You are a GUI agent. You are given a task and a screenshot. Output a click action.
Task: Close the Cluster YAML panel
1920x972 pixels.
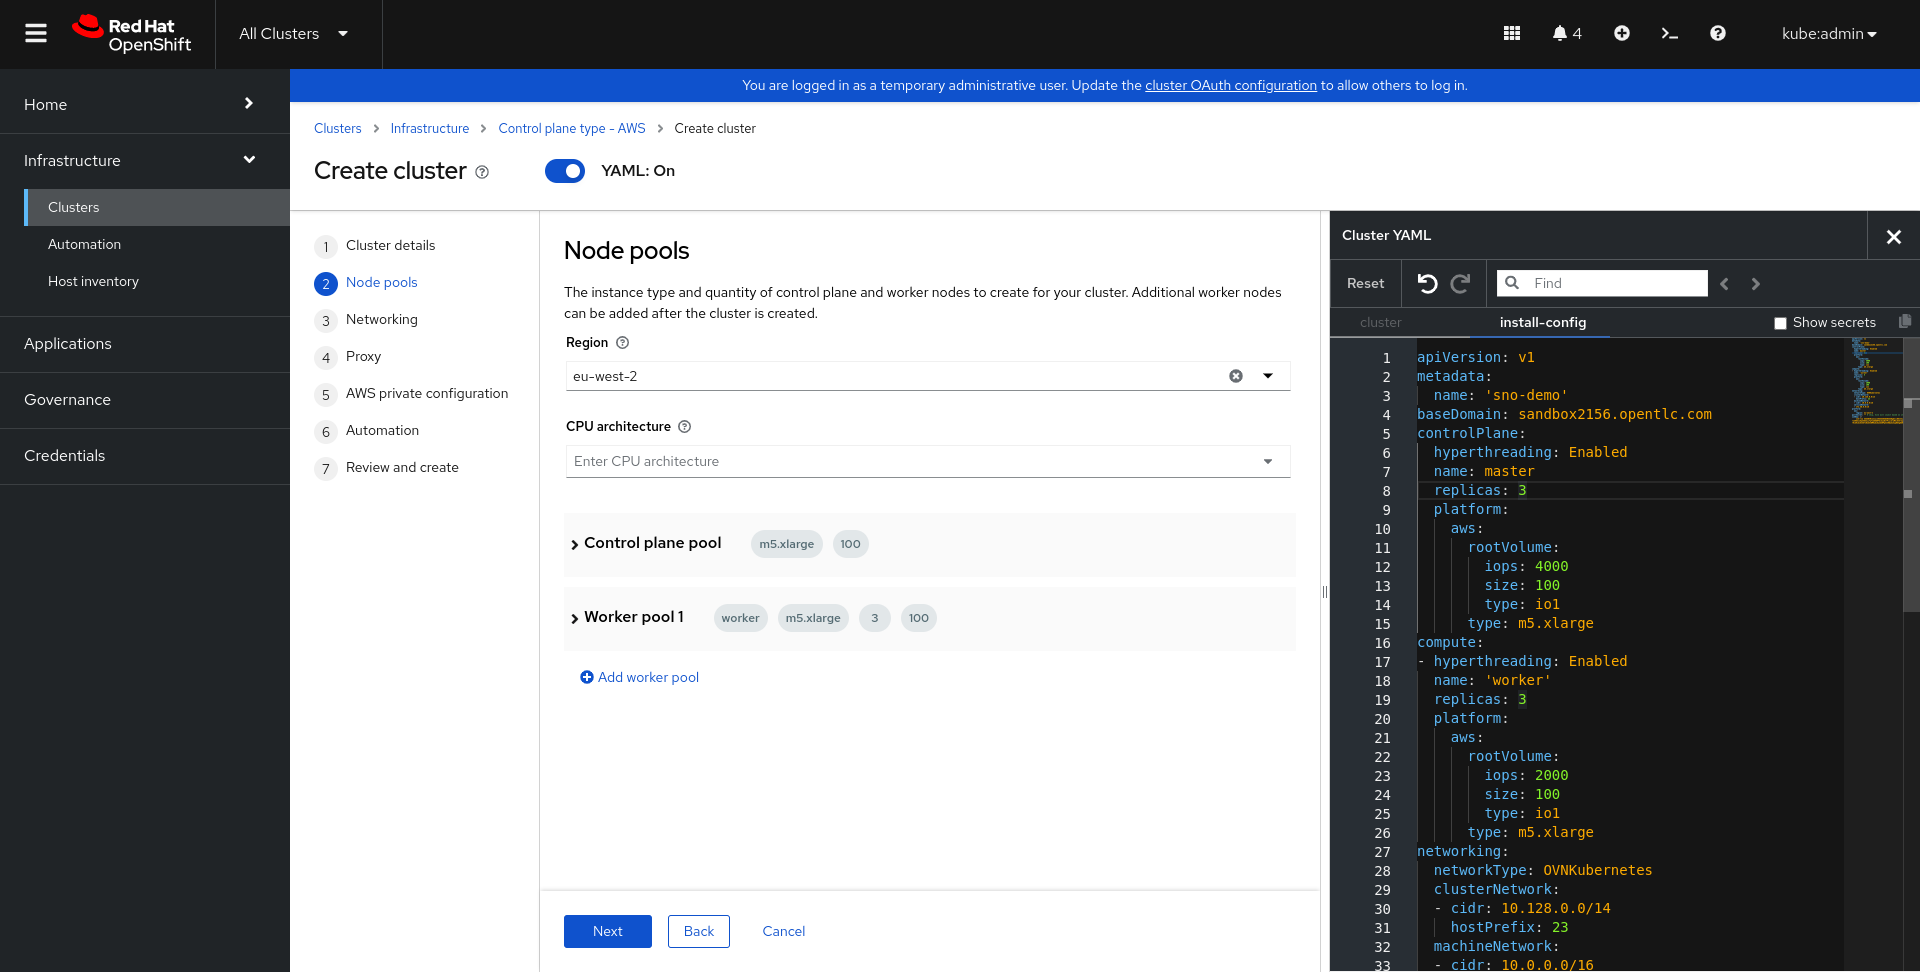coord(1894,237)
